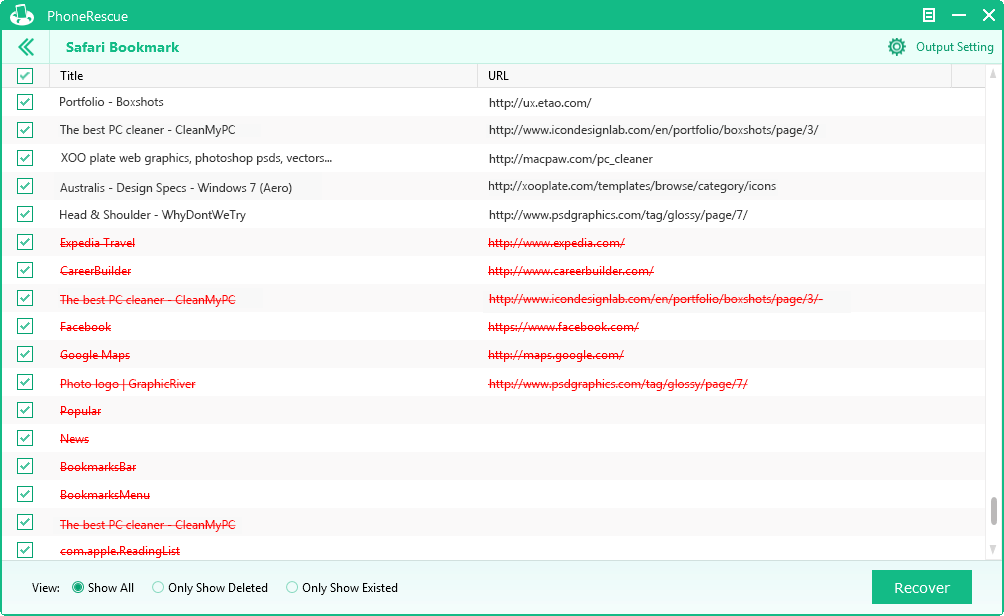Toggle the select-all checkbox in header

[x=25, y=76]
